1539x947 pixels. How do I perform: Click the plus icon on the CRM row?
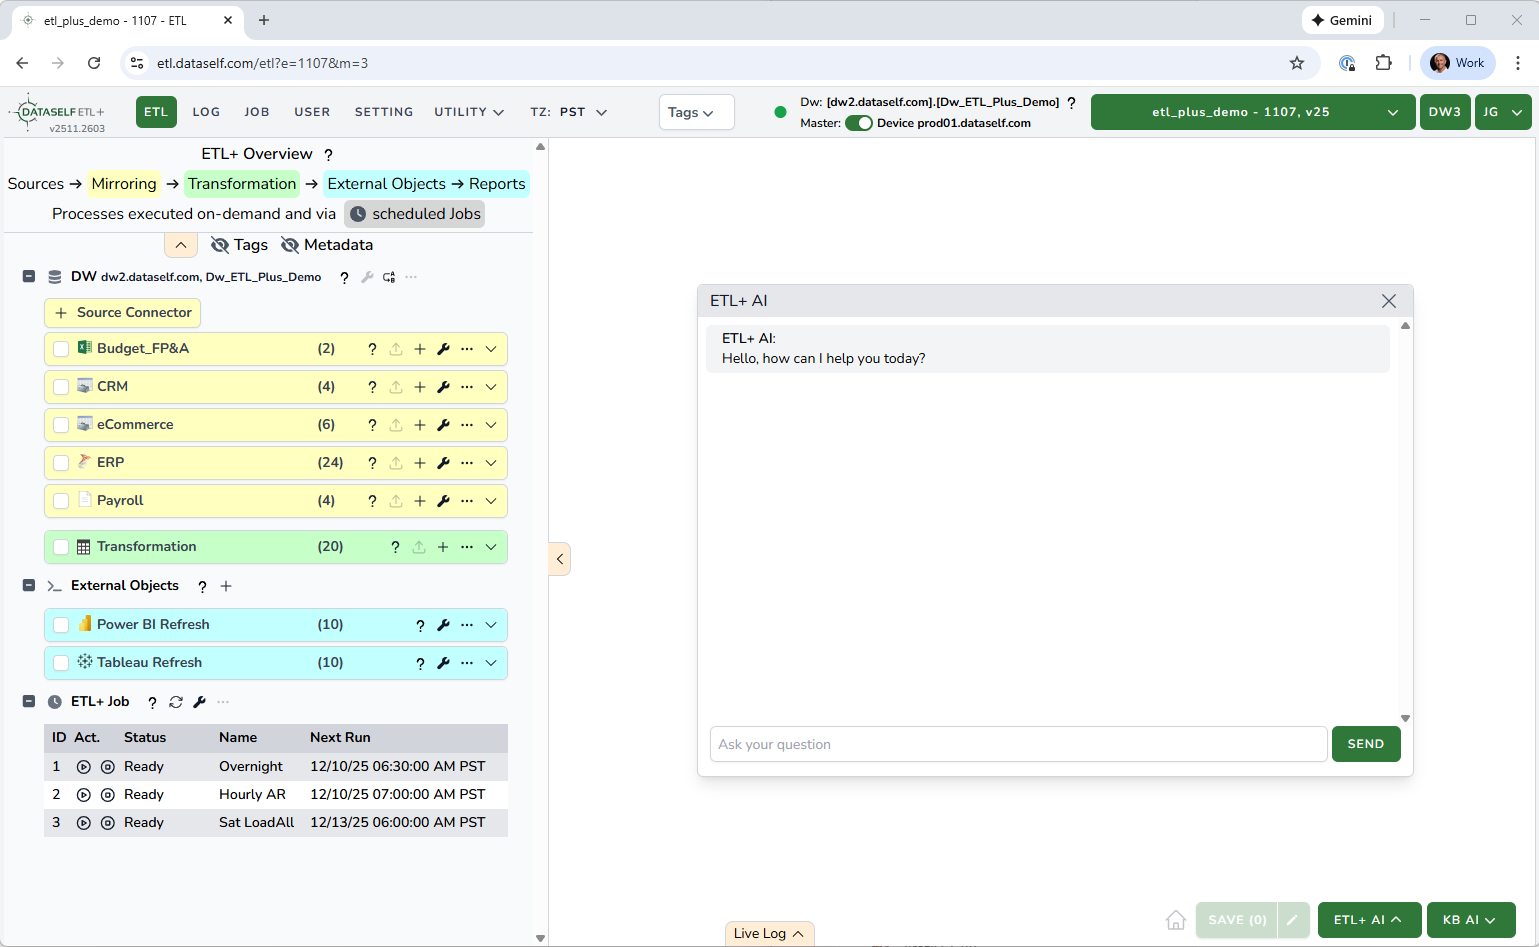(x=420, y=387)
